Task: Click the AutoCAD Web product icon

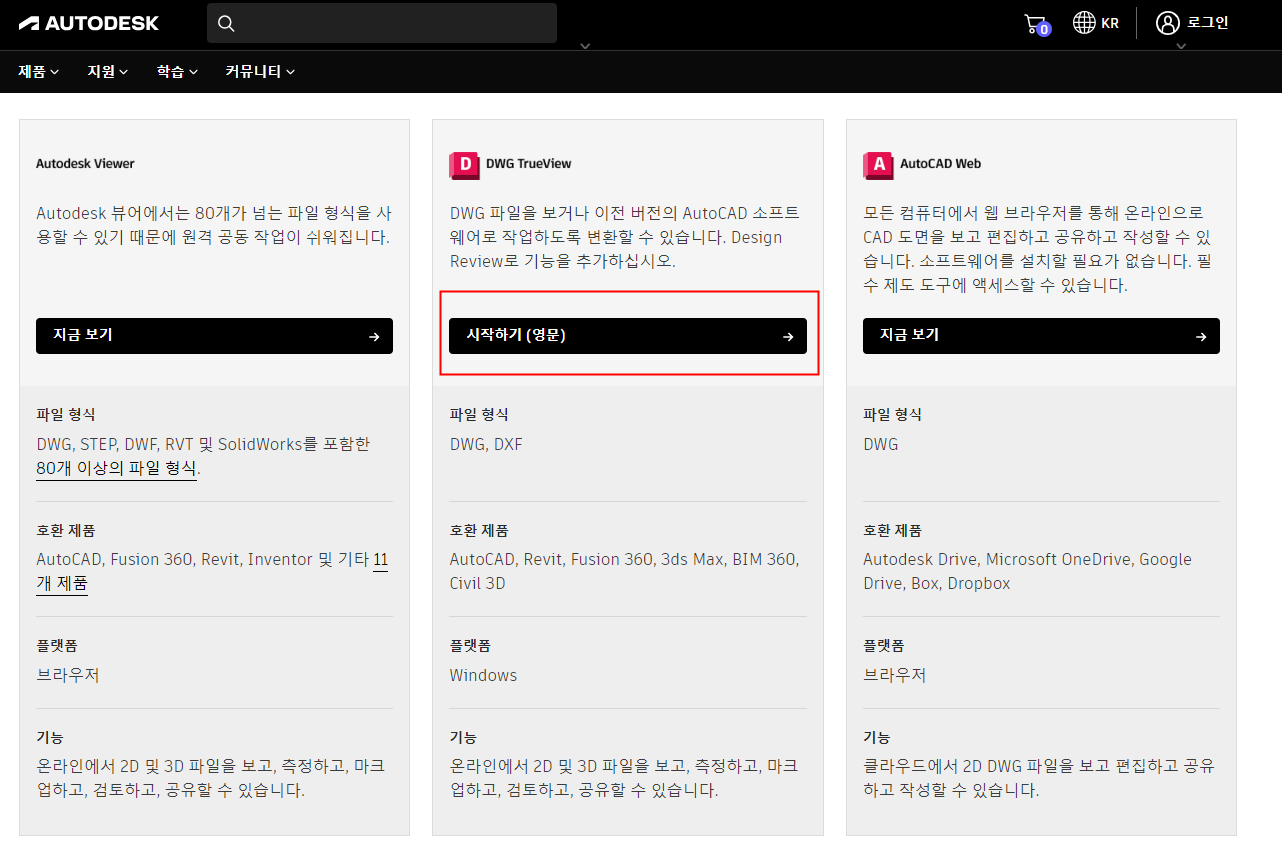Action: coord(878,165)
